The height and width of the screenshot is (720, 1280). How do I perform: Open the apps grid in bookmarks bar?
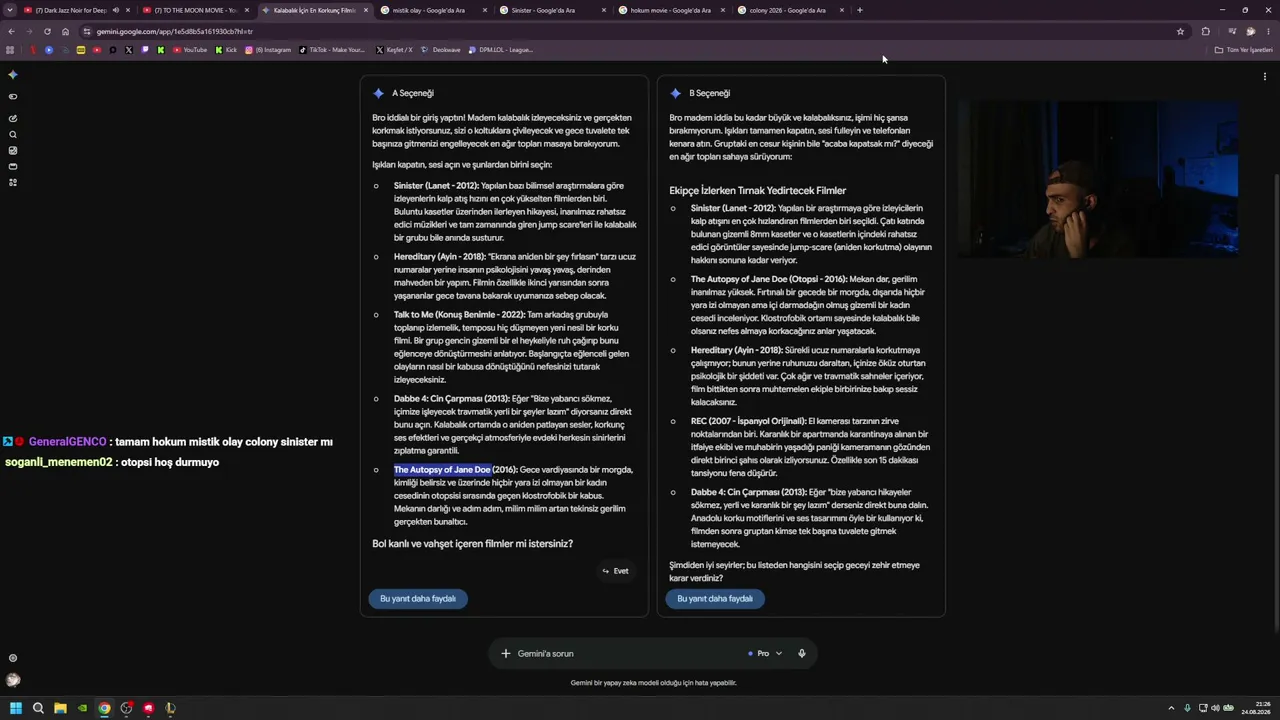(x=10, y=50)
